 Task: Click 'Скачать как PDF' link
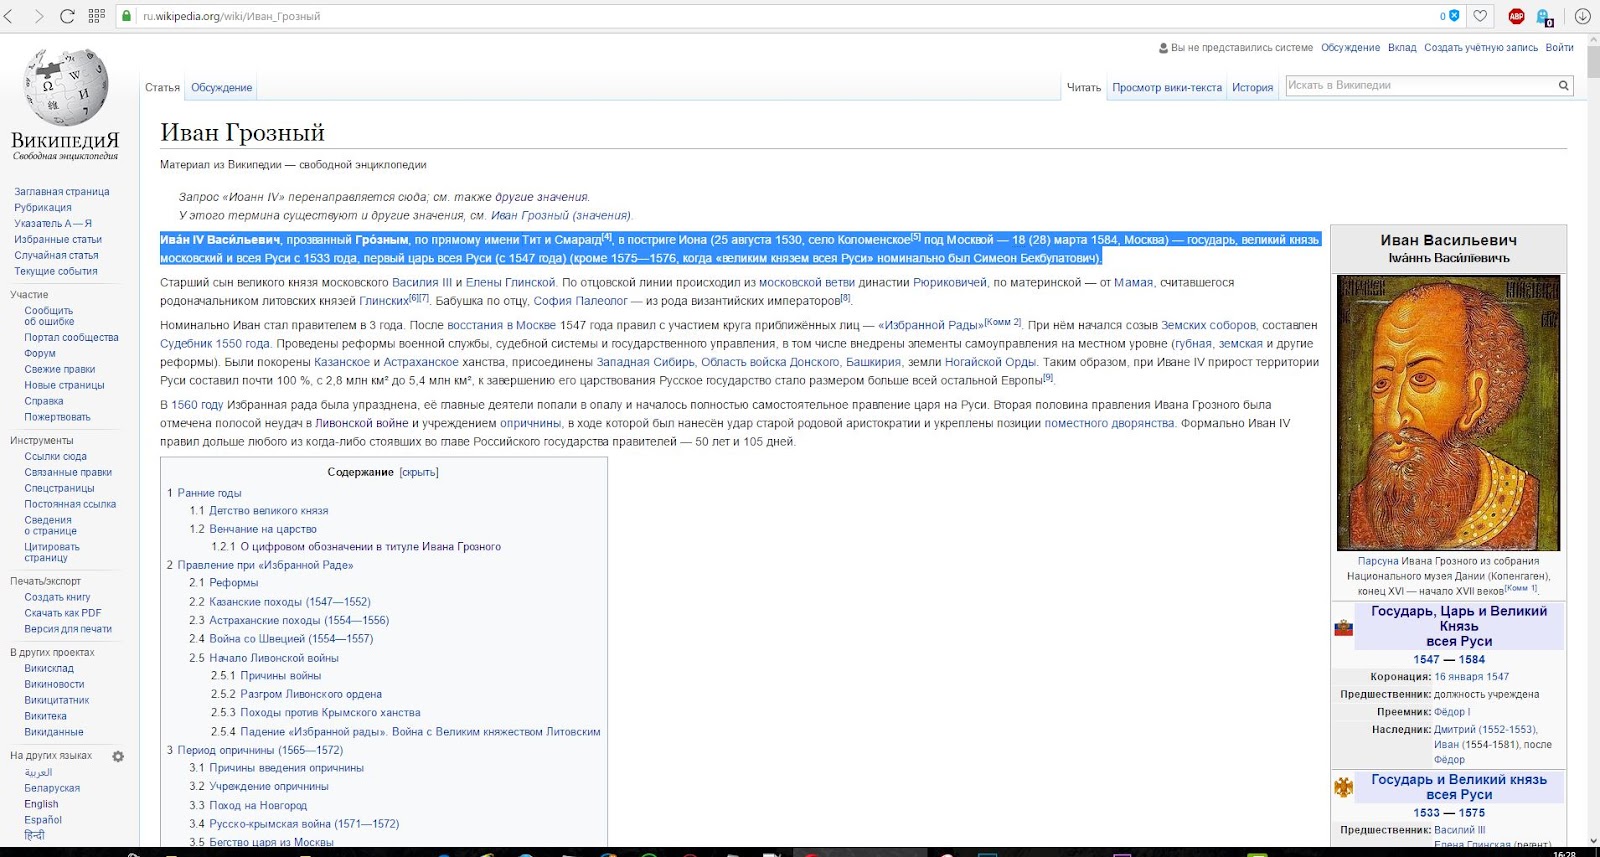pos(63,613)
